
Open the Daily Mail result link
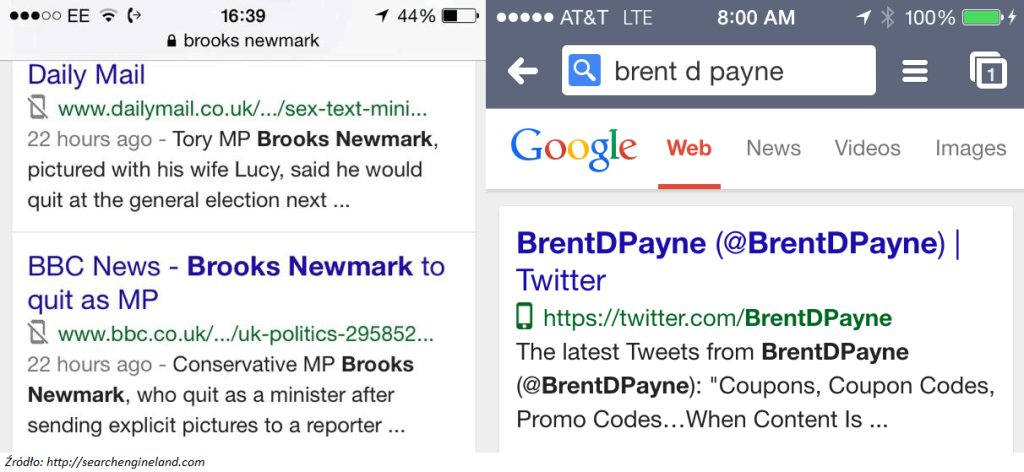pos(86,74)
